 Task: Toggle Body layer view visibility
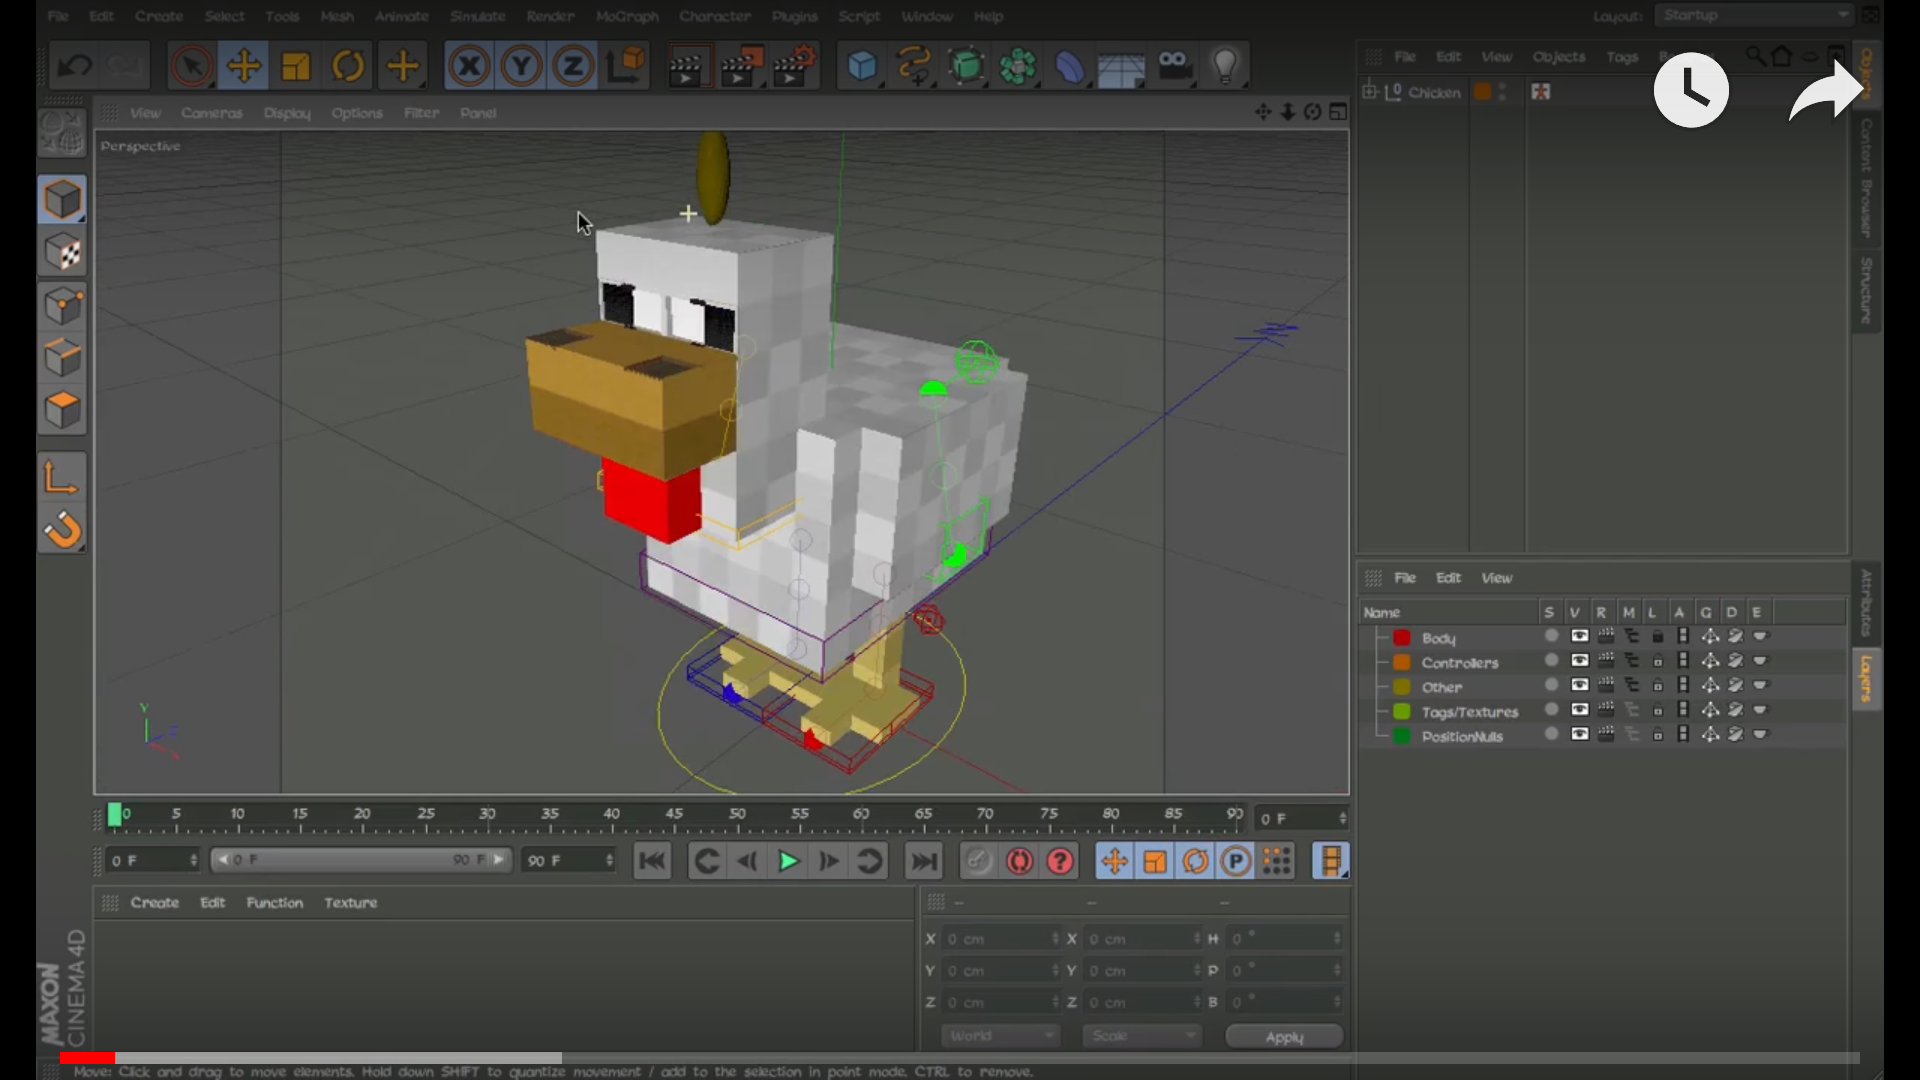coord(1579,636)
